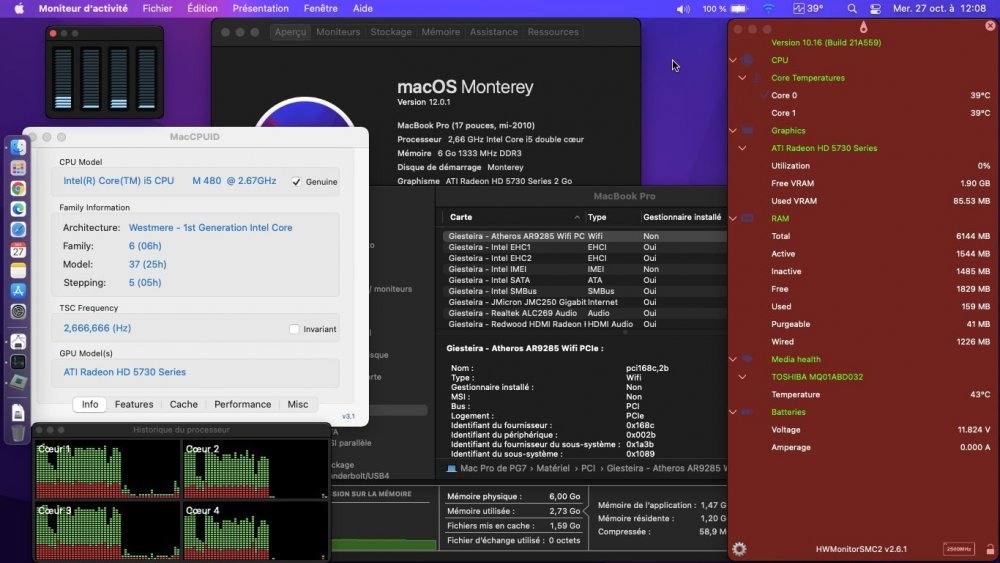Image resolution: width=1000 pixels, height=563 pixels.
Task: Open Notes from the Dock
Action: coord(18,270)
